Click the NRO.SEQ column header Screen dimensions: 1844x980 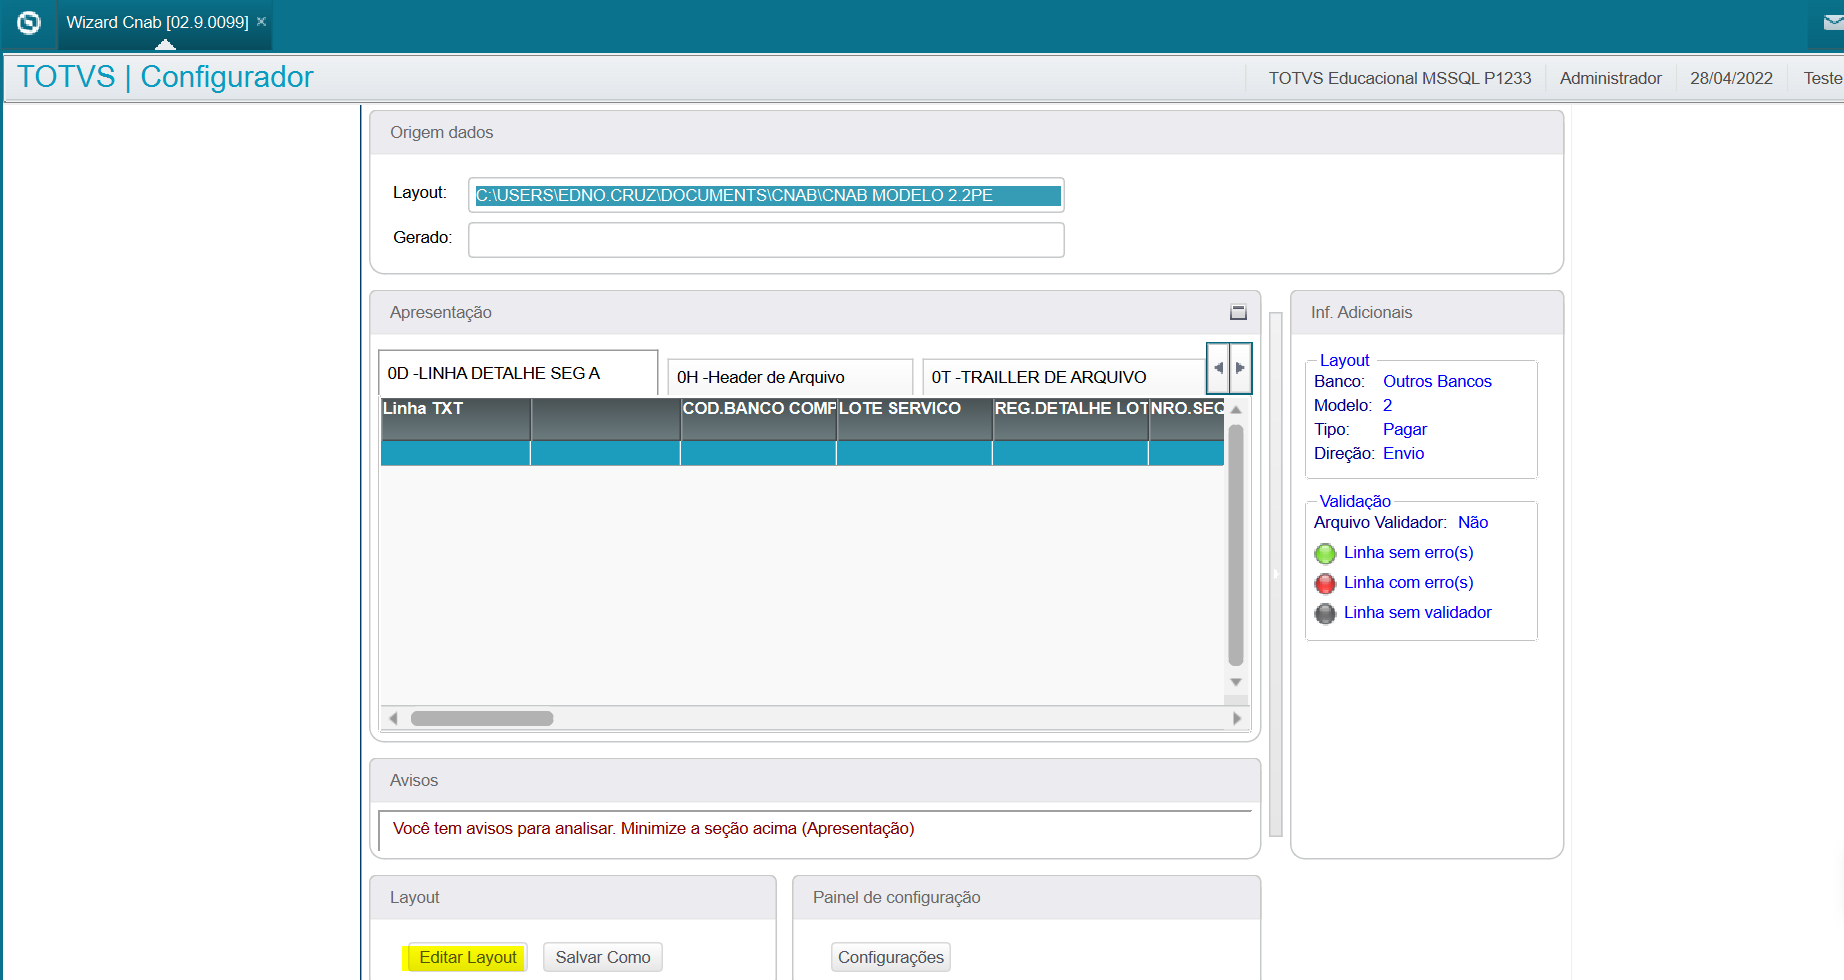pos(1186,418)
